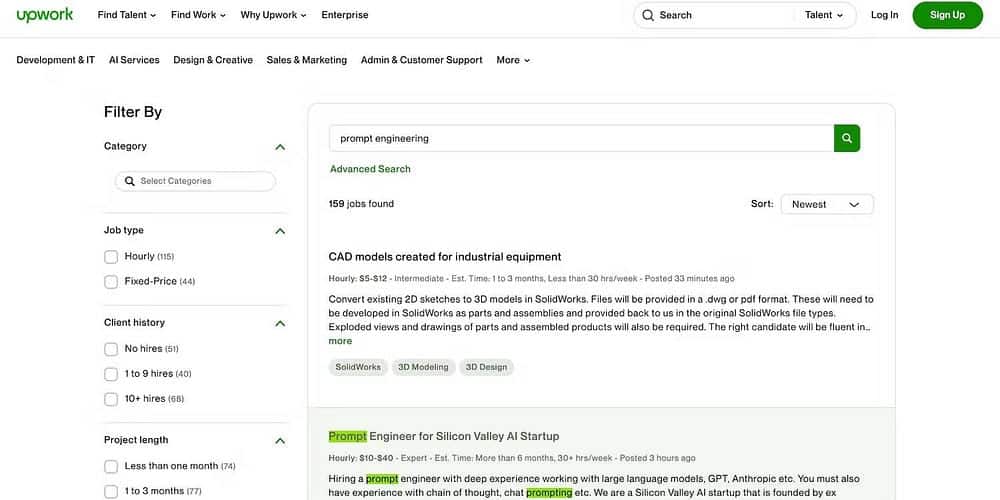Open the Design & Creative category
Image resolution: width=1000 pixels, height=500 pixels.
pyautogui.click(x=213, y=60)
